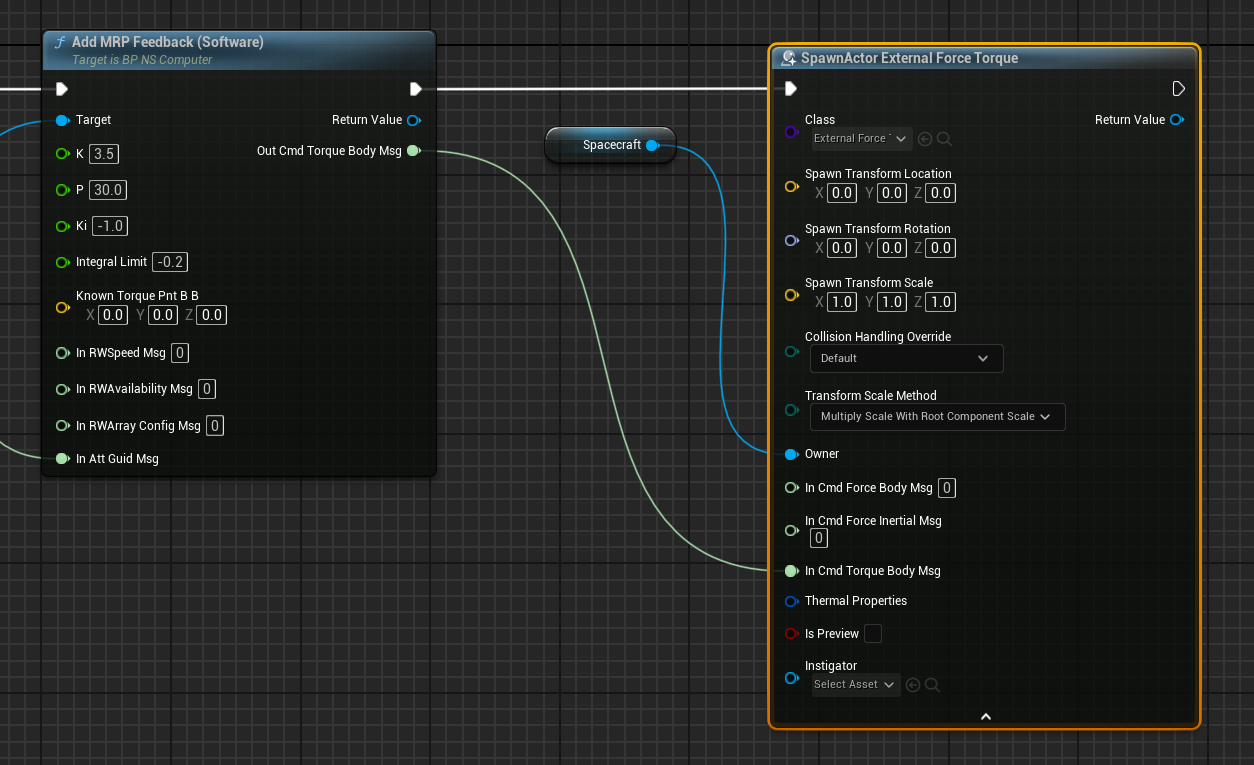Screen dimensions: 1254x765
Task: Click the In Cmd Force Inertial Msg pin
Action: click(x=792, y=530)
